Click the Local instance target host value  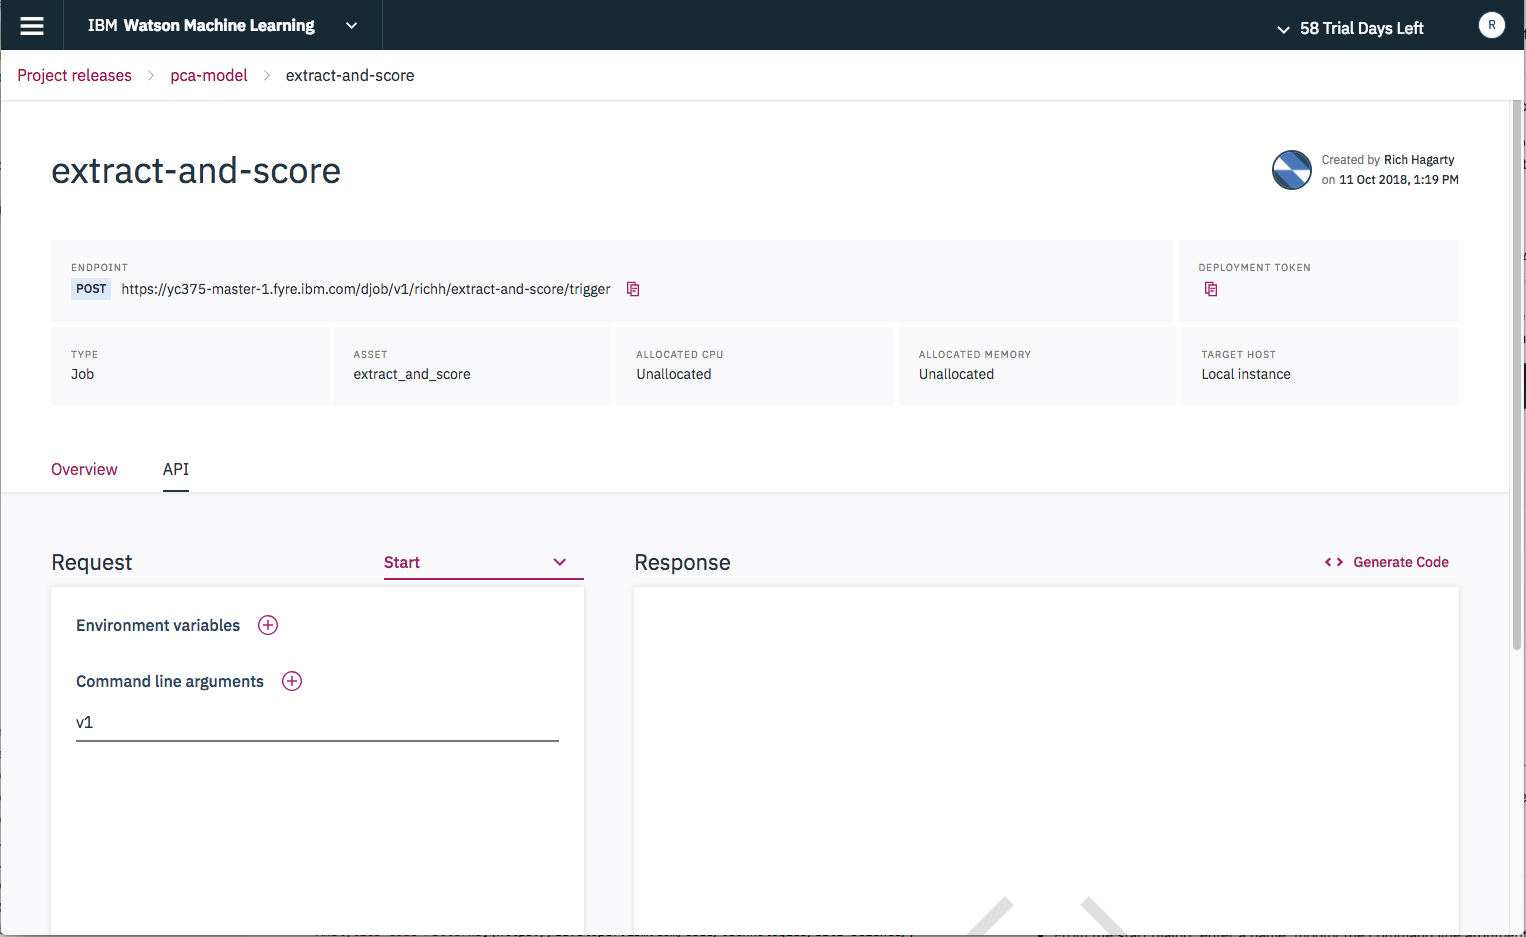[x=1246, y=374]
